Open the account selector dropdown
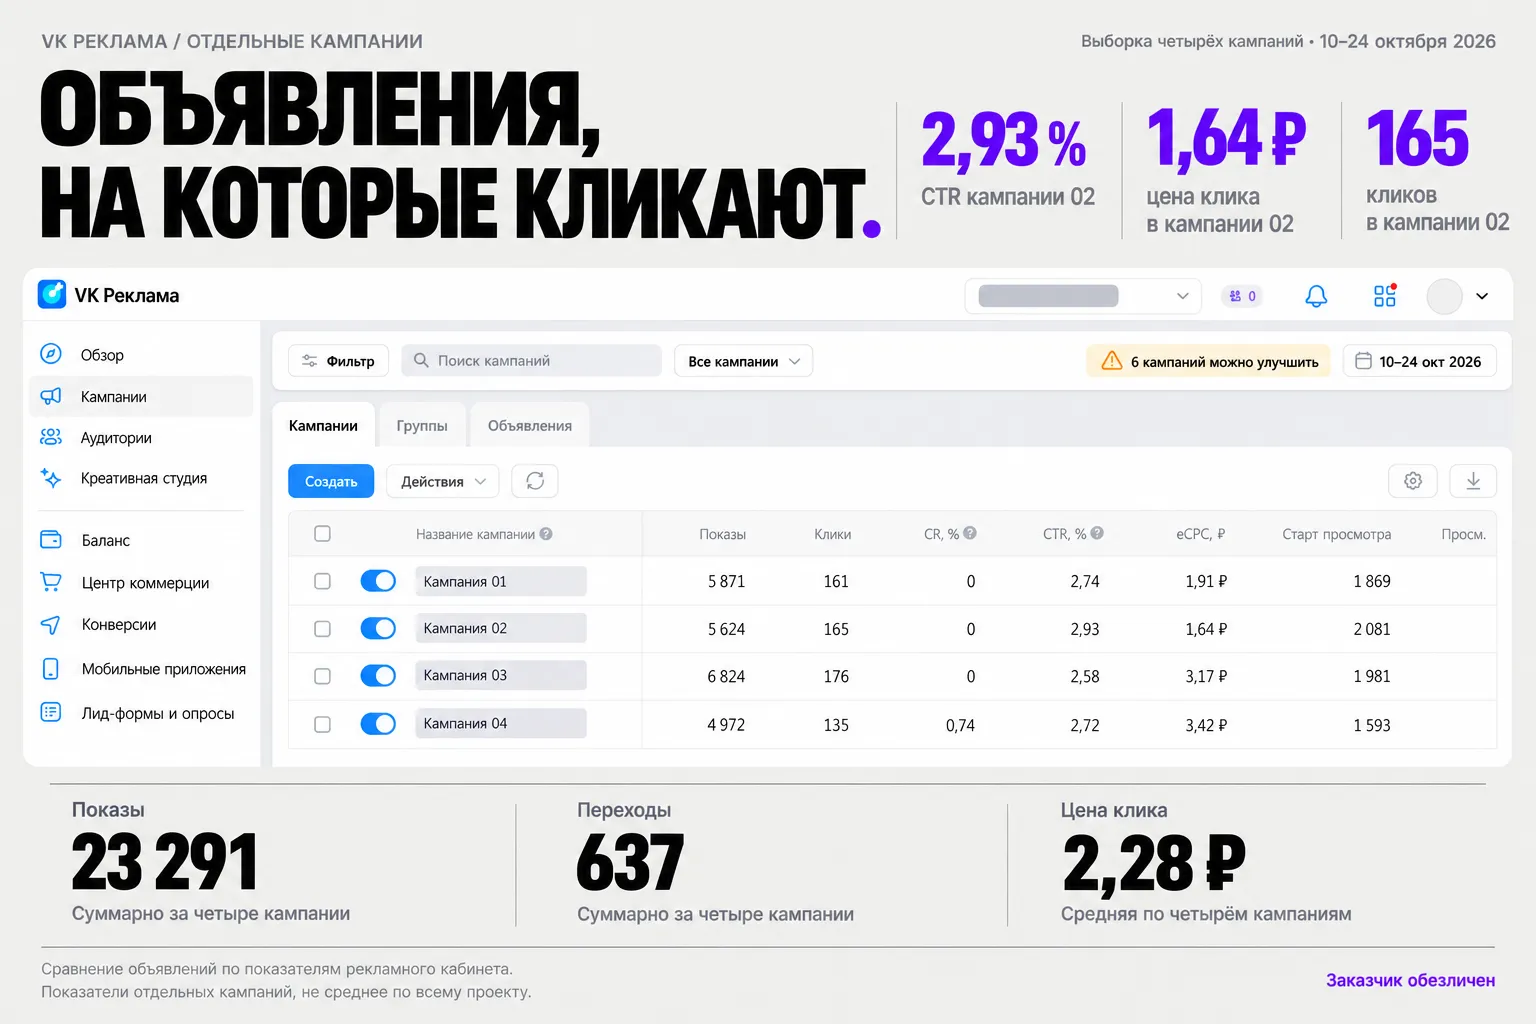 [x=1083, y=296]
